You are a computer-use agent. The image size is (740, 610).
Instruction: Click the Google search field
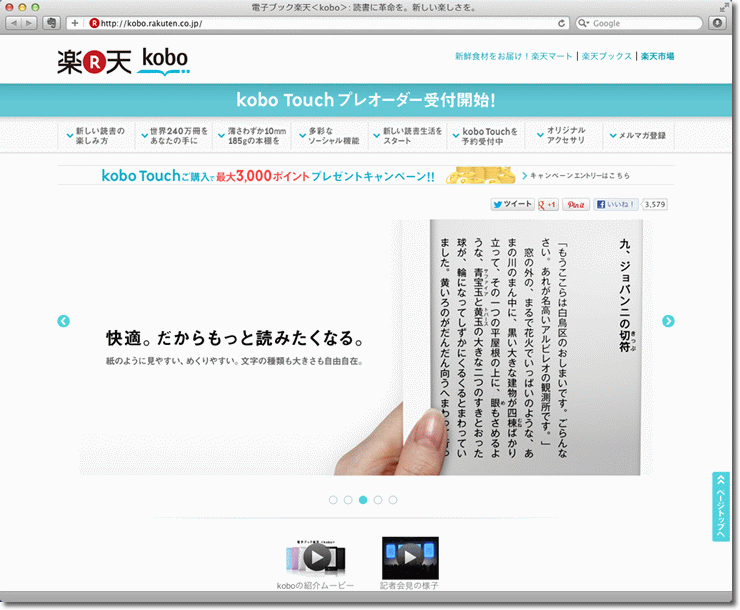coord(639,23)
